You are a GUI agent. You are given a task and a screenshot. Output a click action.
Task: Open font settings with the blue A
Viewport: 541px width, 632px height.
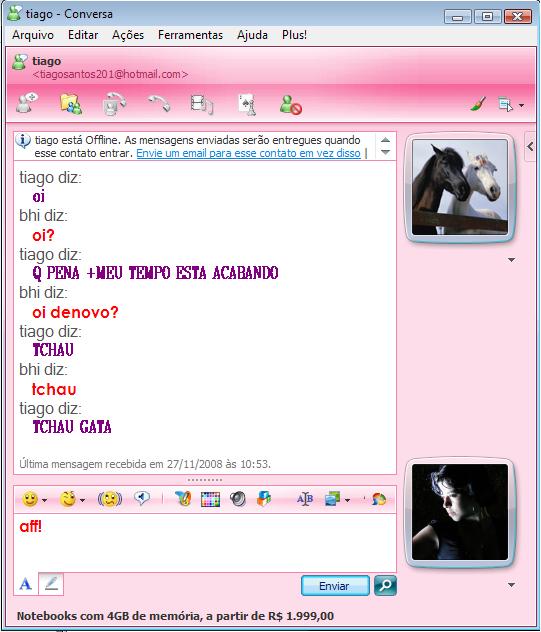tap(25, 584)
